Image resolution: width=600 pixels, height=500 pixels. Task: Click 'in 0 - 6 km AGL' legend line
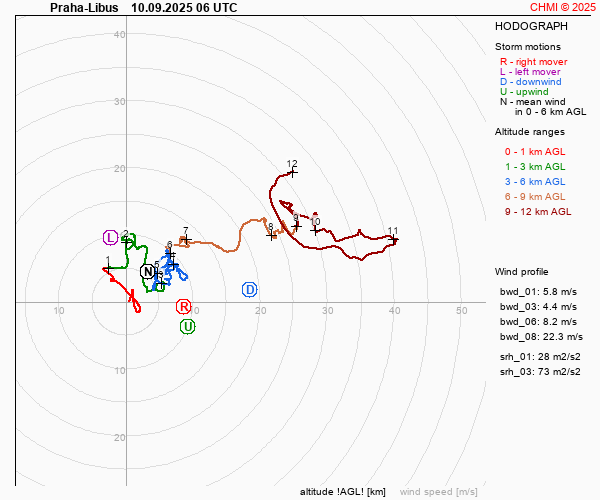point(550,111)
